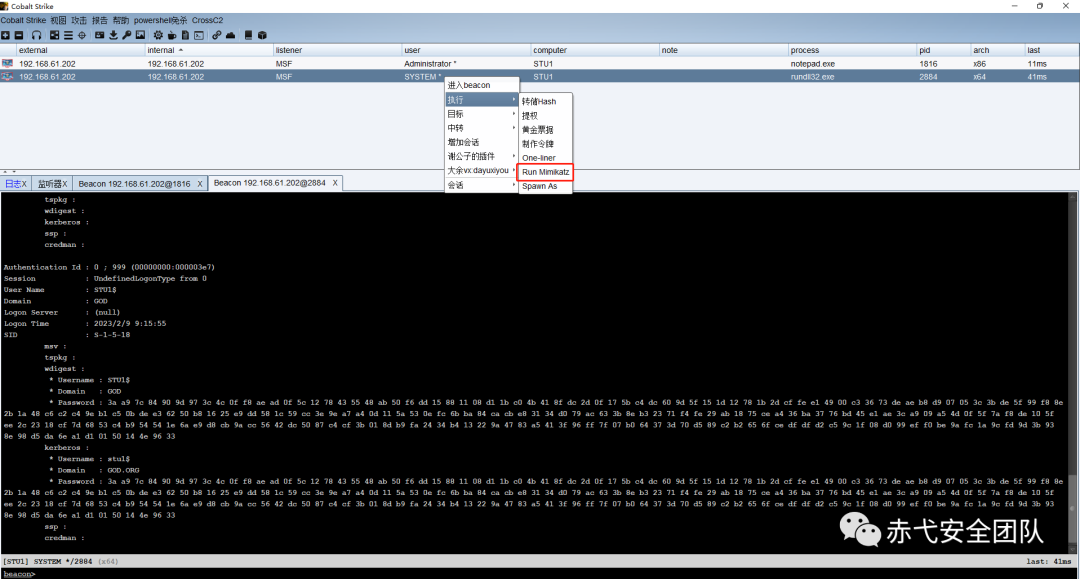The image size is (1080, 579).
Task: Click the Java applet coffee cup icon
Action: pos(172,35)
